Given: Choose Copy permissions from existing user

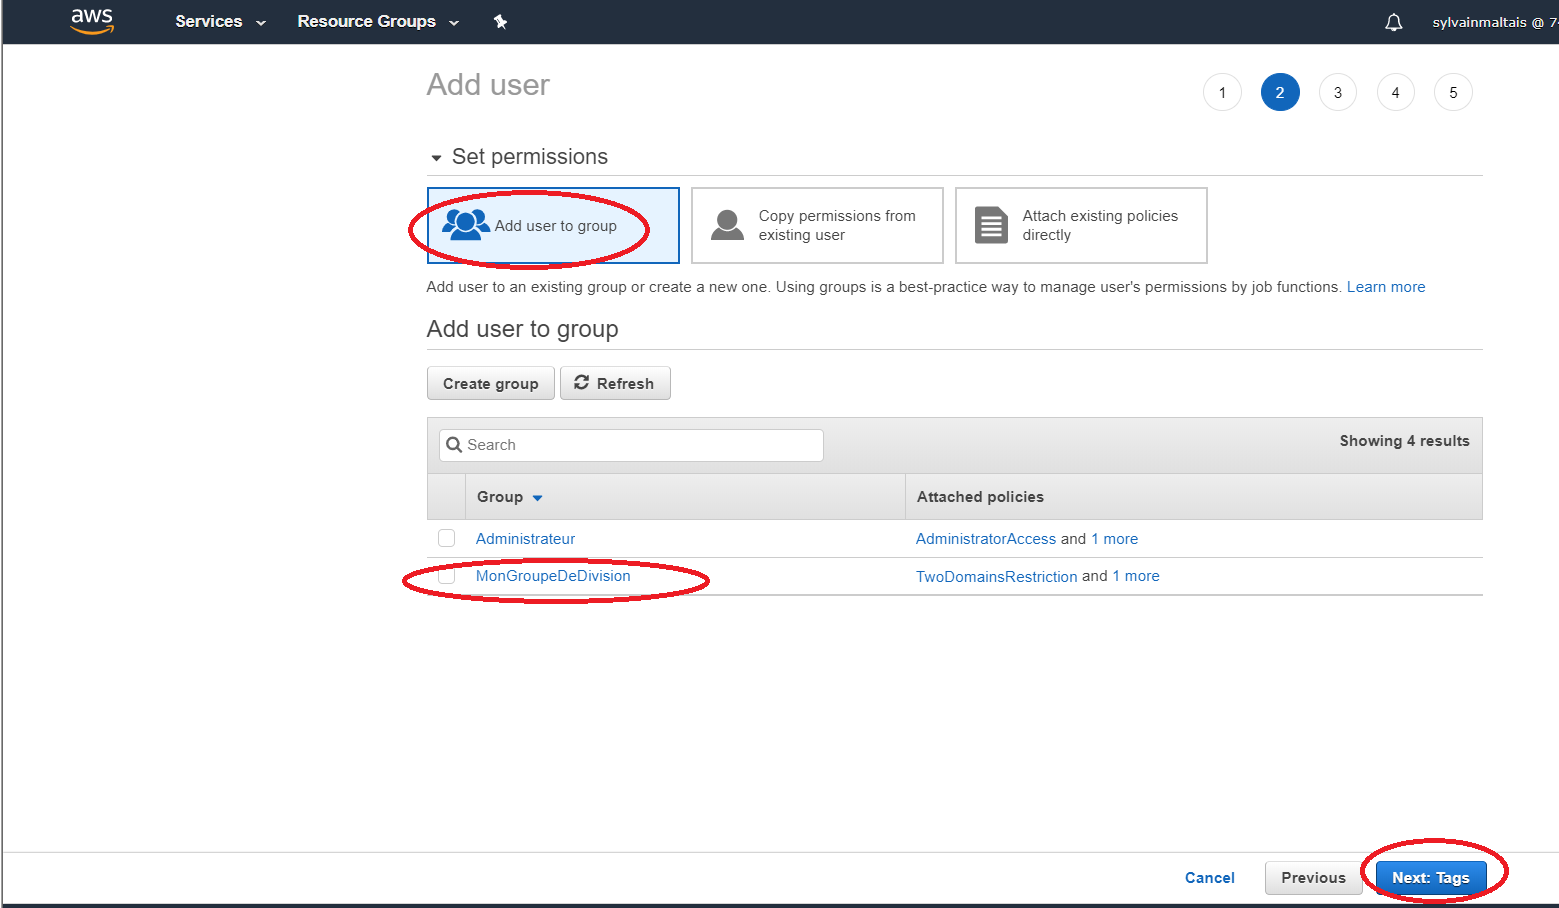Looking at the screenshot, I should click(816, 226).
